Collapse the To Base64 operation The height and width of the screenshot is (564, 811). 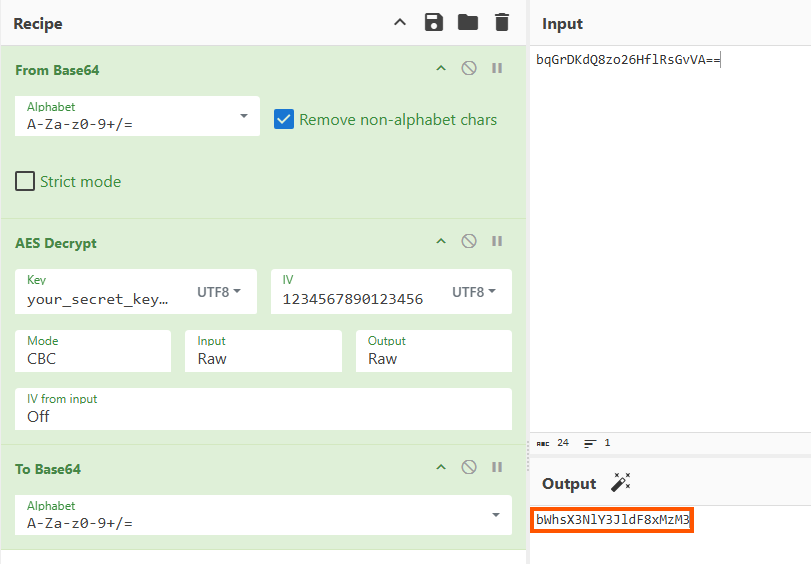tap(441, 467)
